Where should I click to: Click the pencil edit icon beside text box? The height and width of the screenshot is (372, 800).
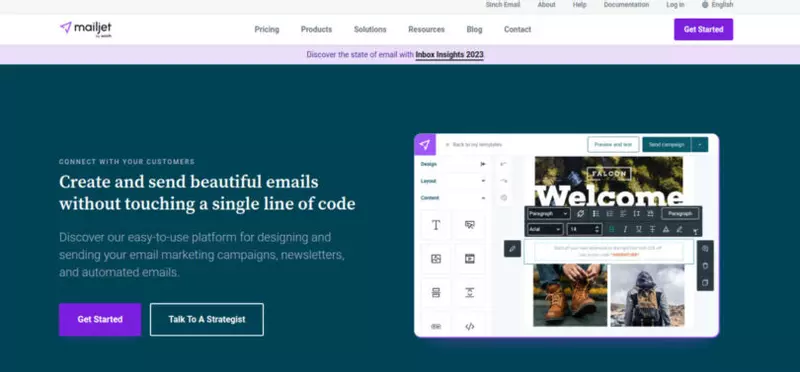point(512,249)
